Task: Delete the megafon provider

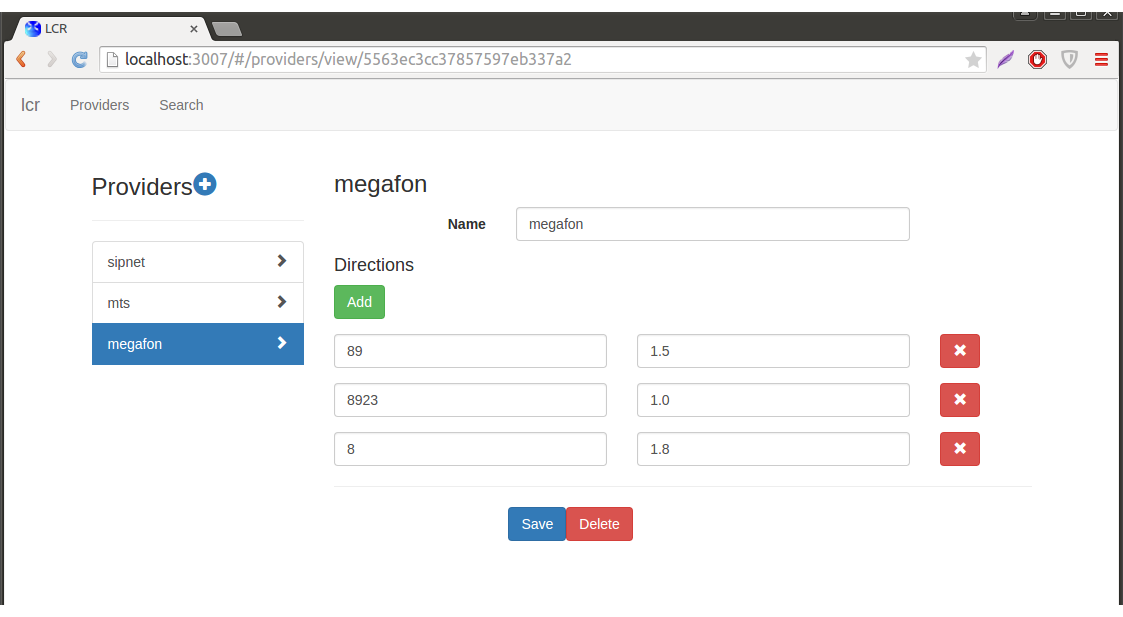Action: pos(599,524)
